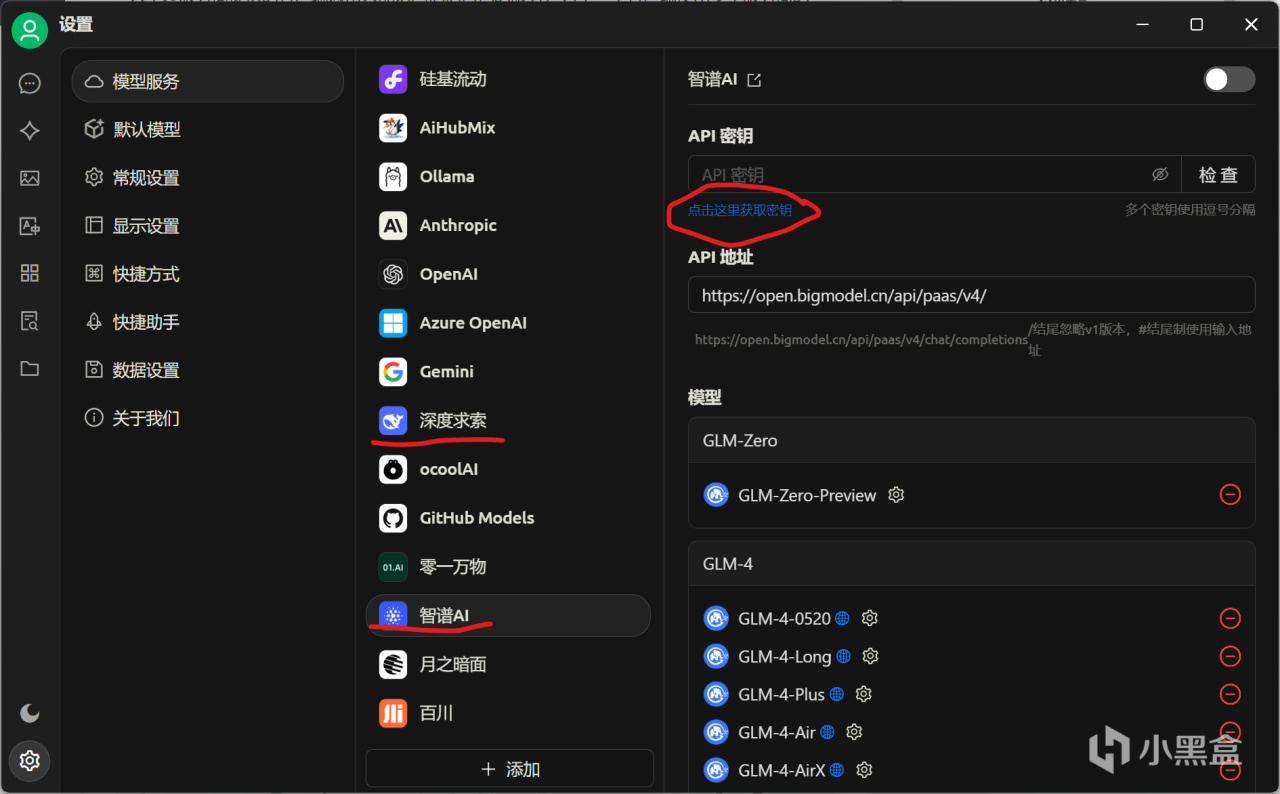Screen dimensions: 1280x794
Task: Select the Gemini provider
Action: click(x=508, y=371)
